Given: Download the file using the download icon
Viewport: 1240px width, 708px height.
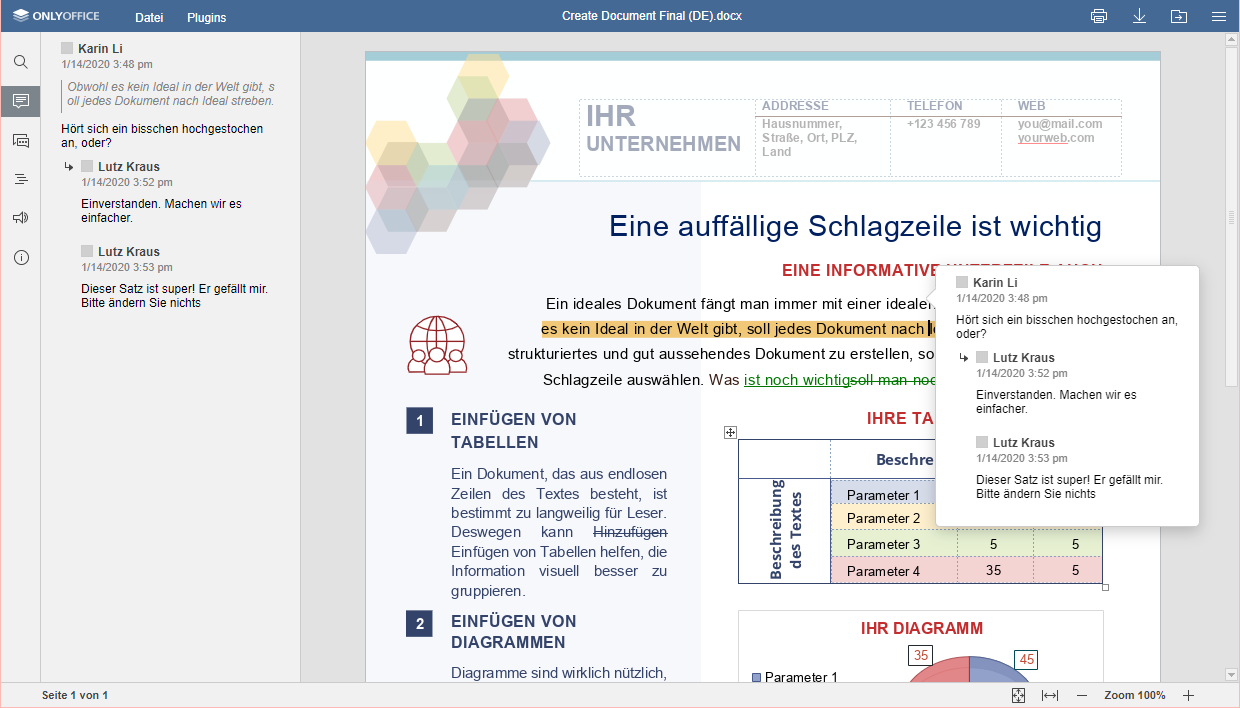Looking at the screenshot, I should pos(1139,16).
